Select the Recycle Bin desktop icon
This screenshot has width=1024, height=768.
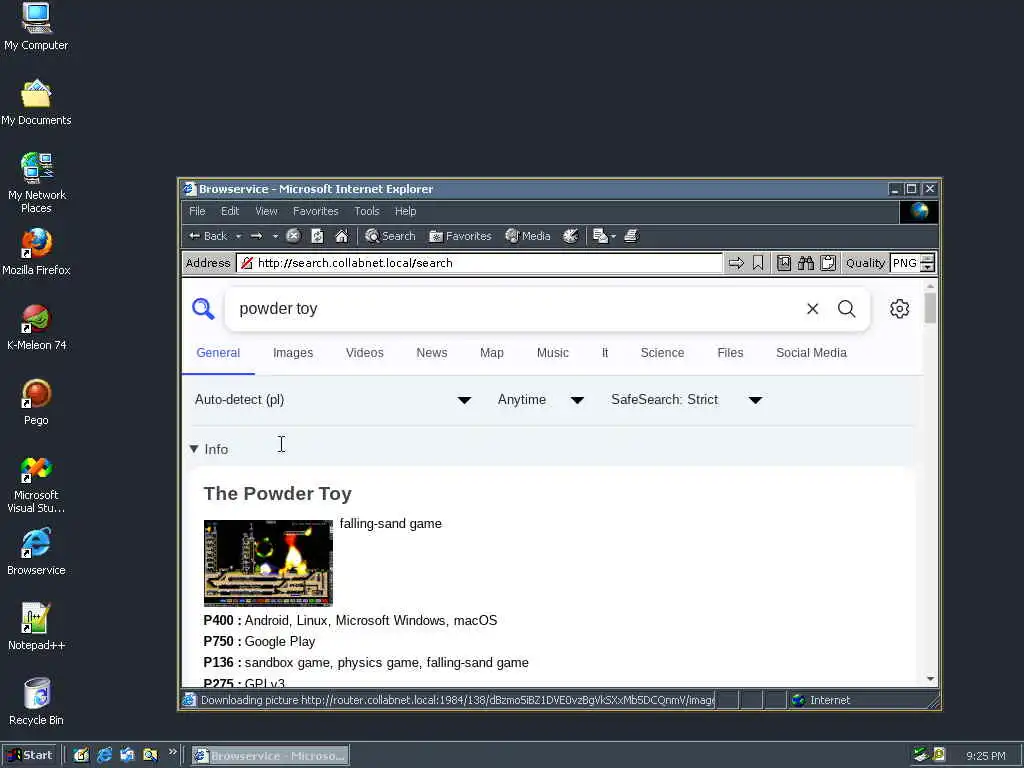pos(37,701)
